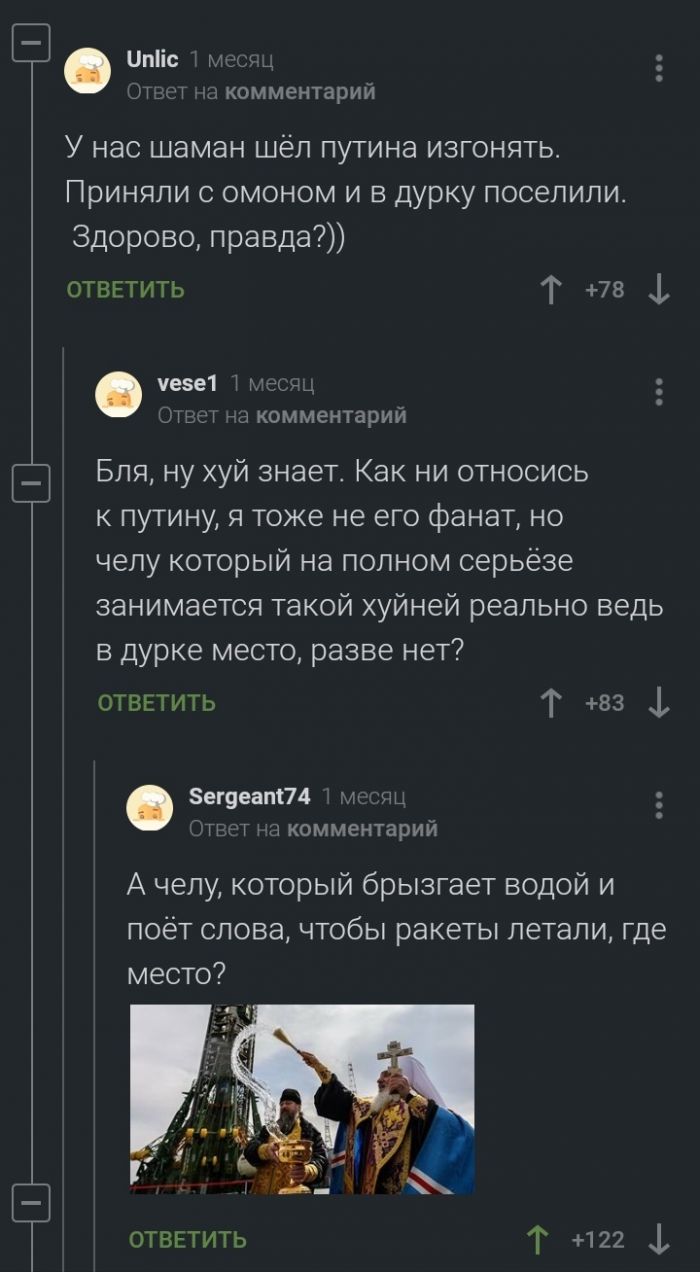
Task: Reply to the Unlic comment
Action: [x=125, y=290]
